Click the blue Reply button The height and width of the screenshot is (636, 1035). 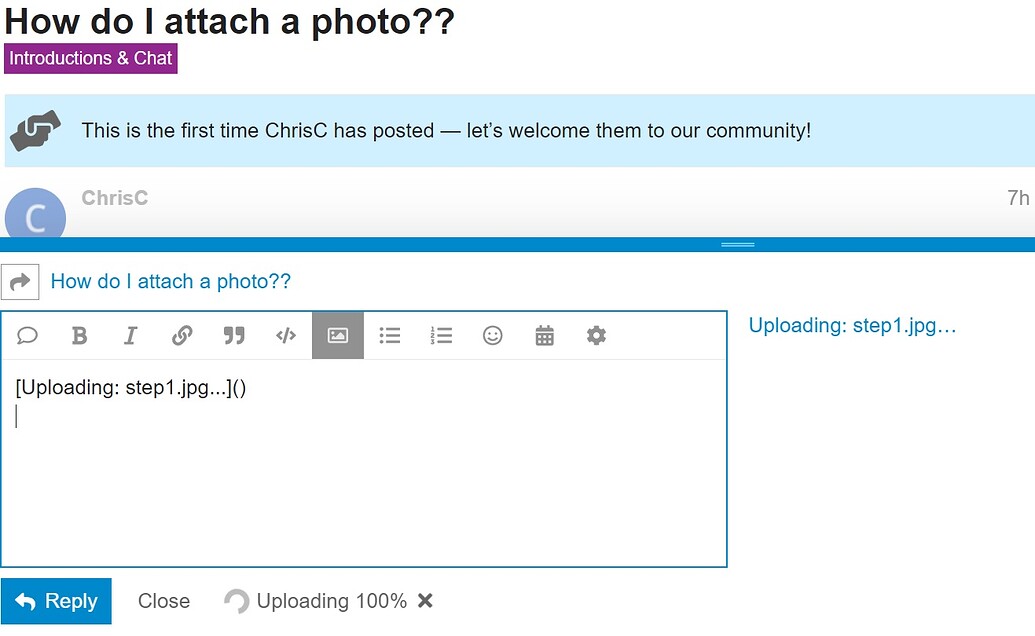pyautogui.click(x=56, y=601)
